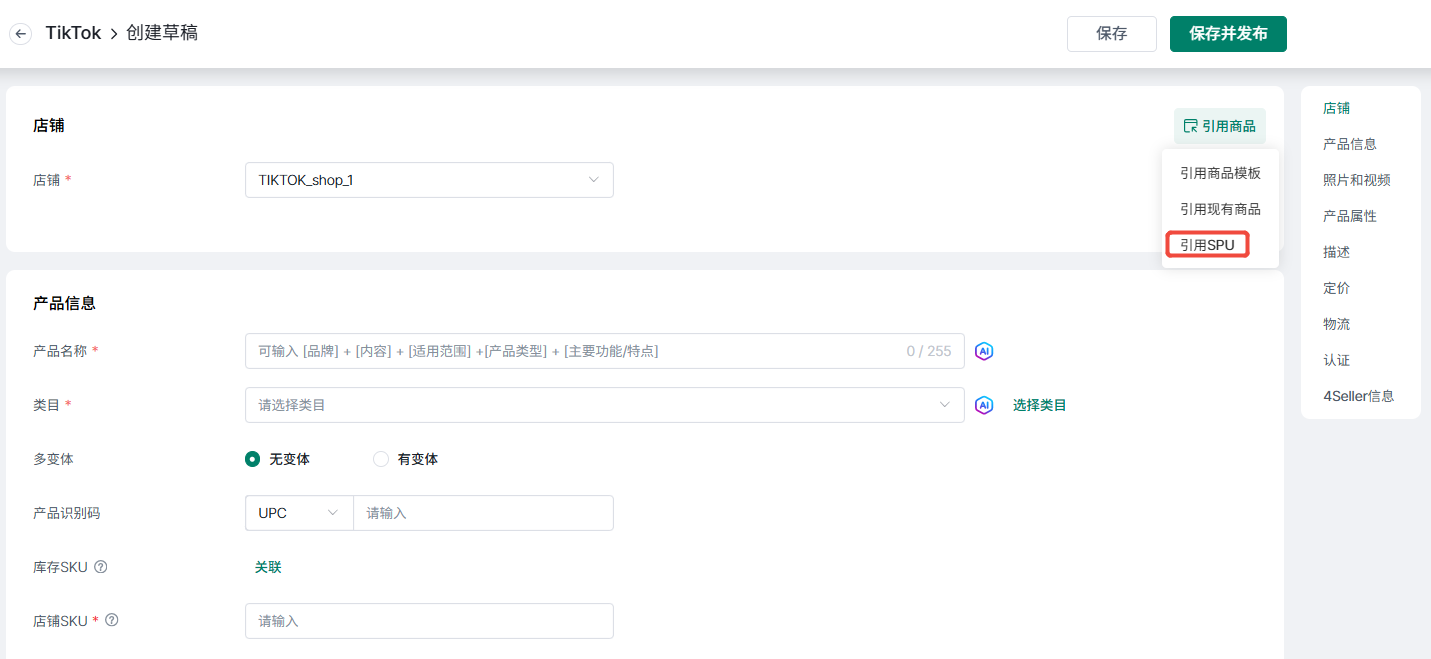
Task: Click the 创建草稿 breadcrumb text
Action: [x=162, y=33]
